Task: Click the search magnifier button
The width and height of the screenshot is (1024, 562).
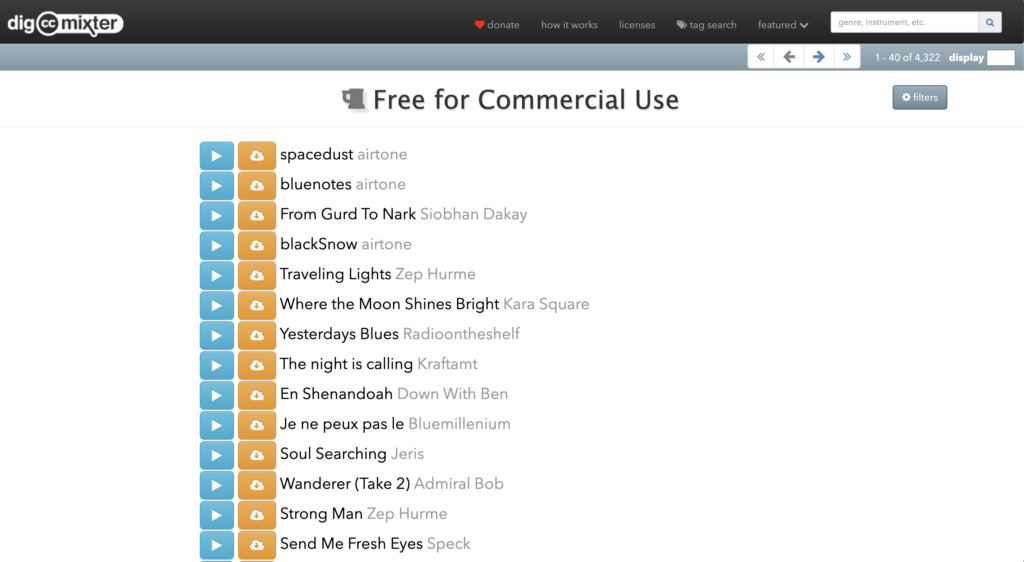Action: [989, 23]
